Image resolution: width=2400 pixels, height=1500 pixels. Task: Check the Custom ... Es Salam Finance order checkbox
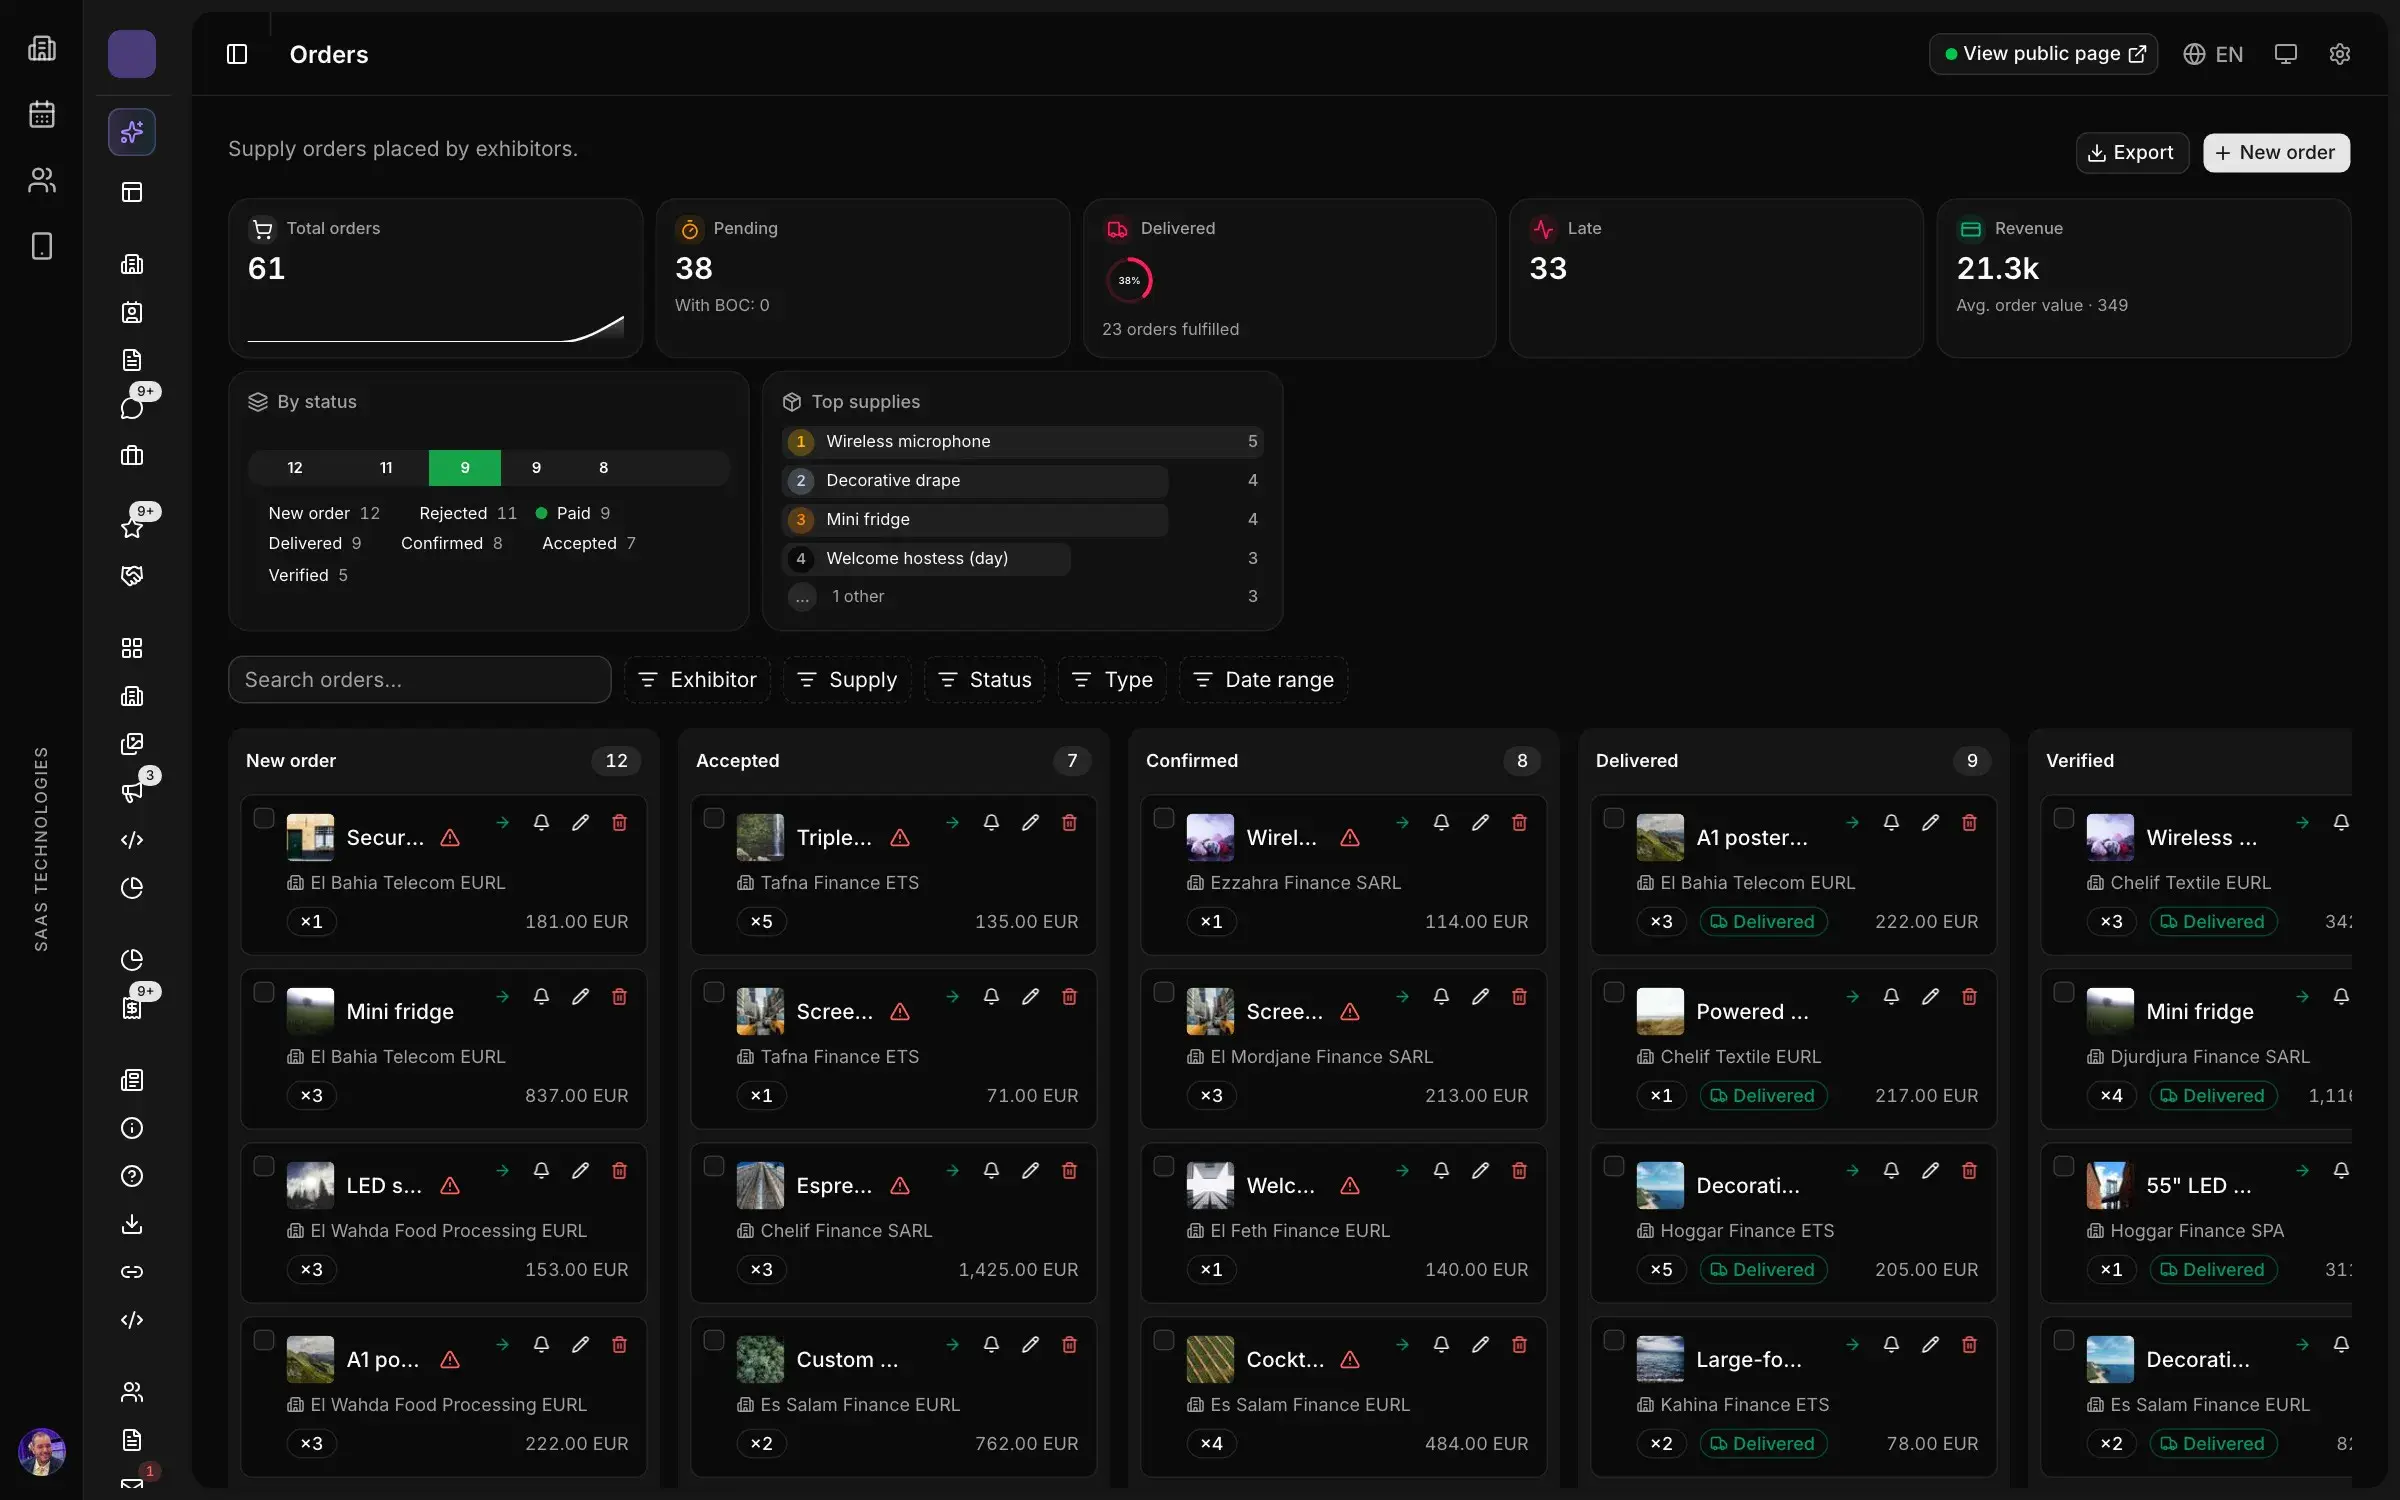pyautogui.click(x=713, y=1340)
